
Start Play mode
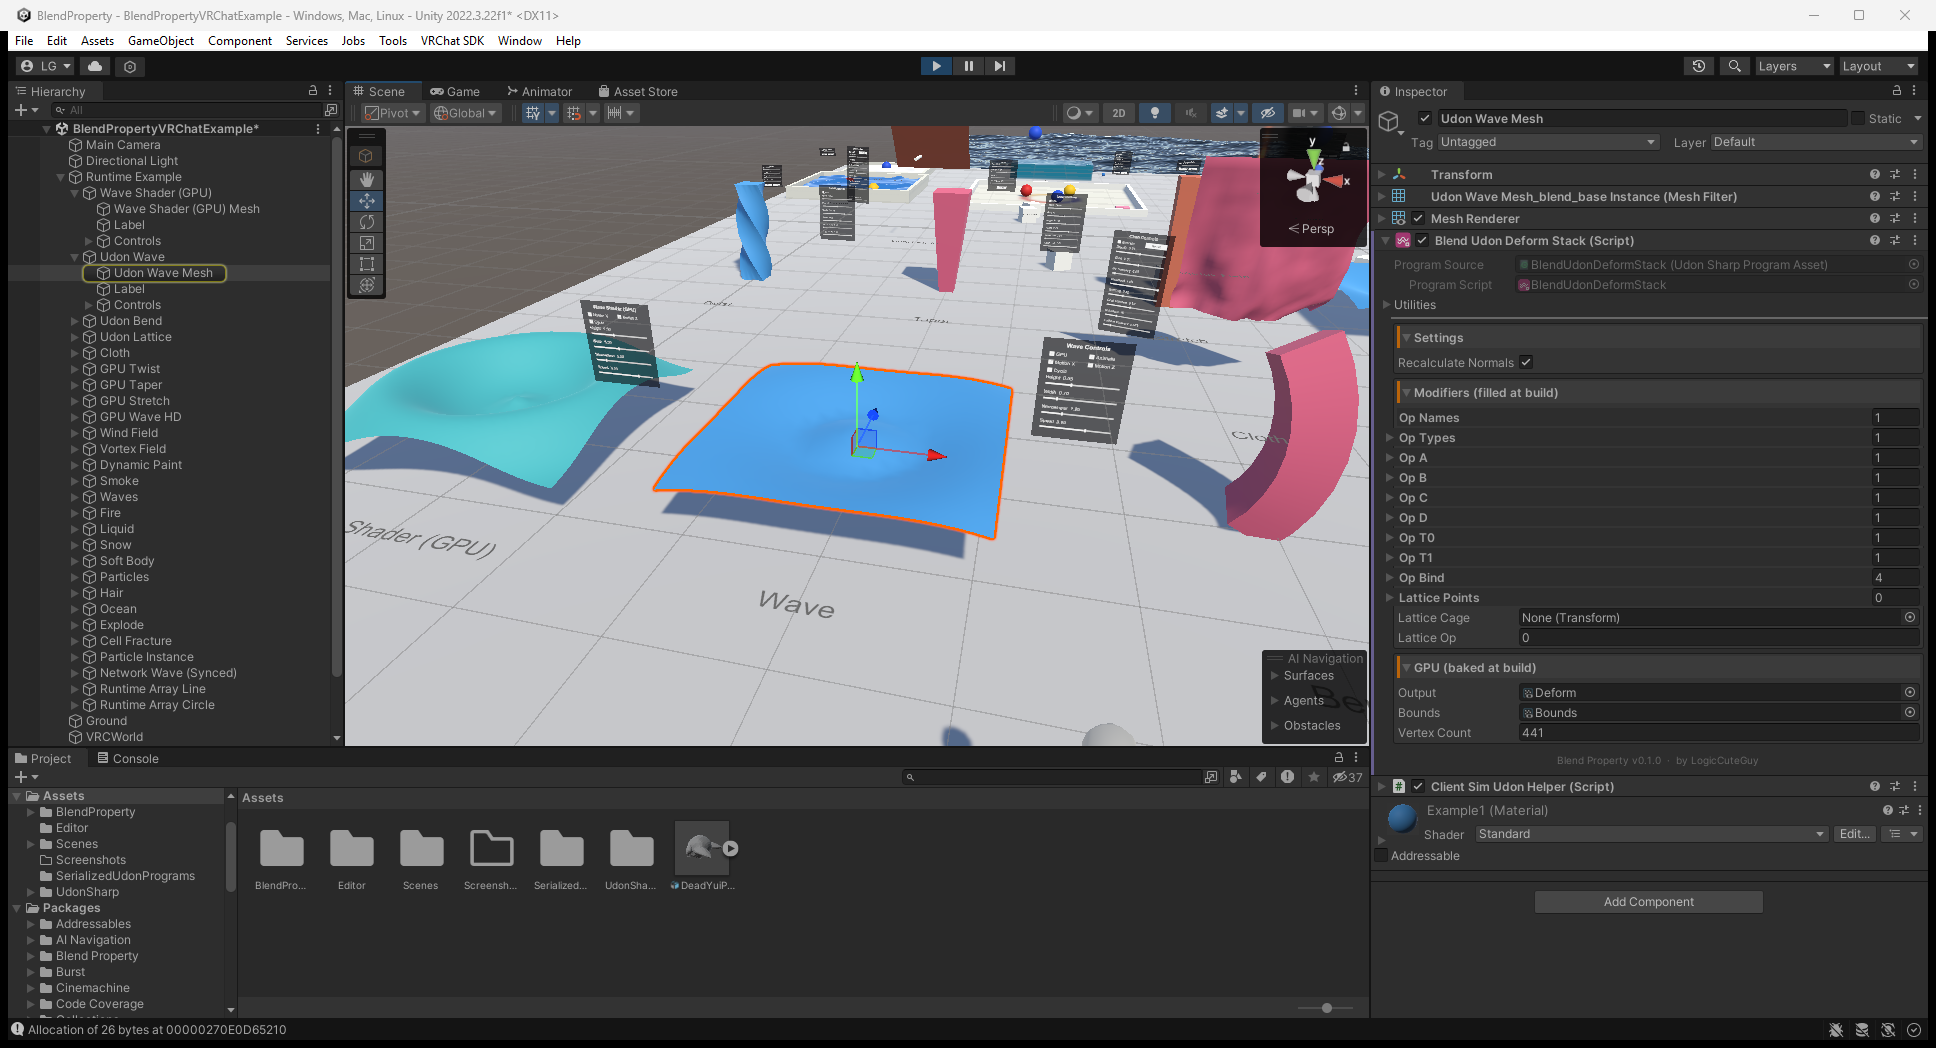[x=936, y=66]
